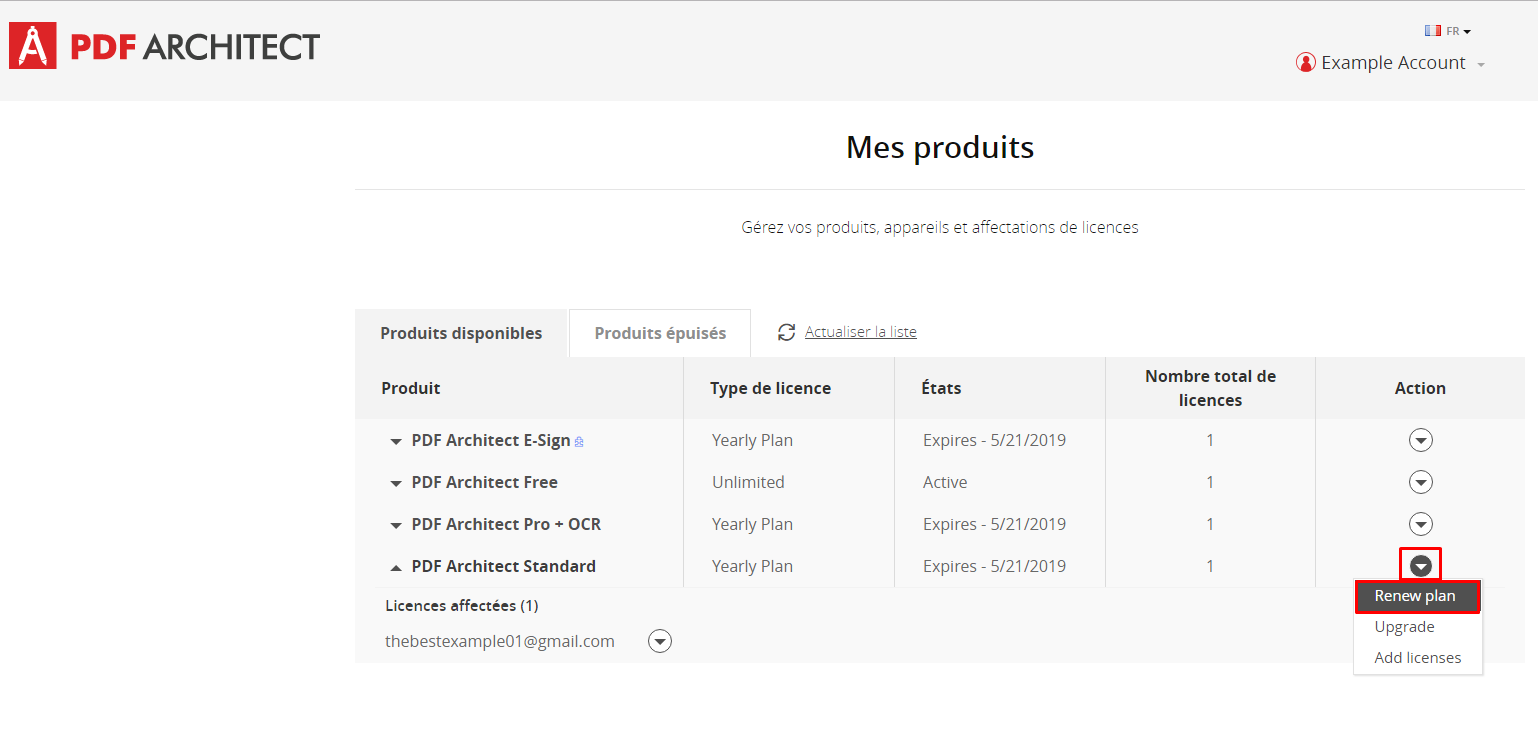Expand the PDF Architect Pro + OCR row
The image size is (1538, 742).
click(x=396, y=525)
